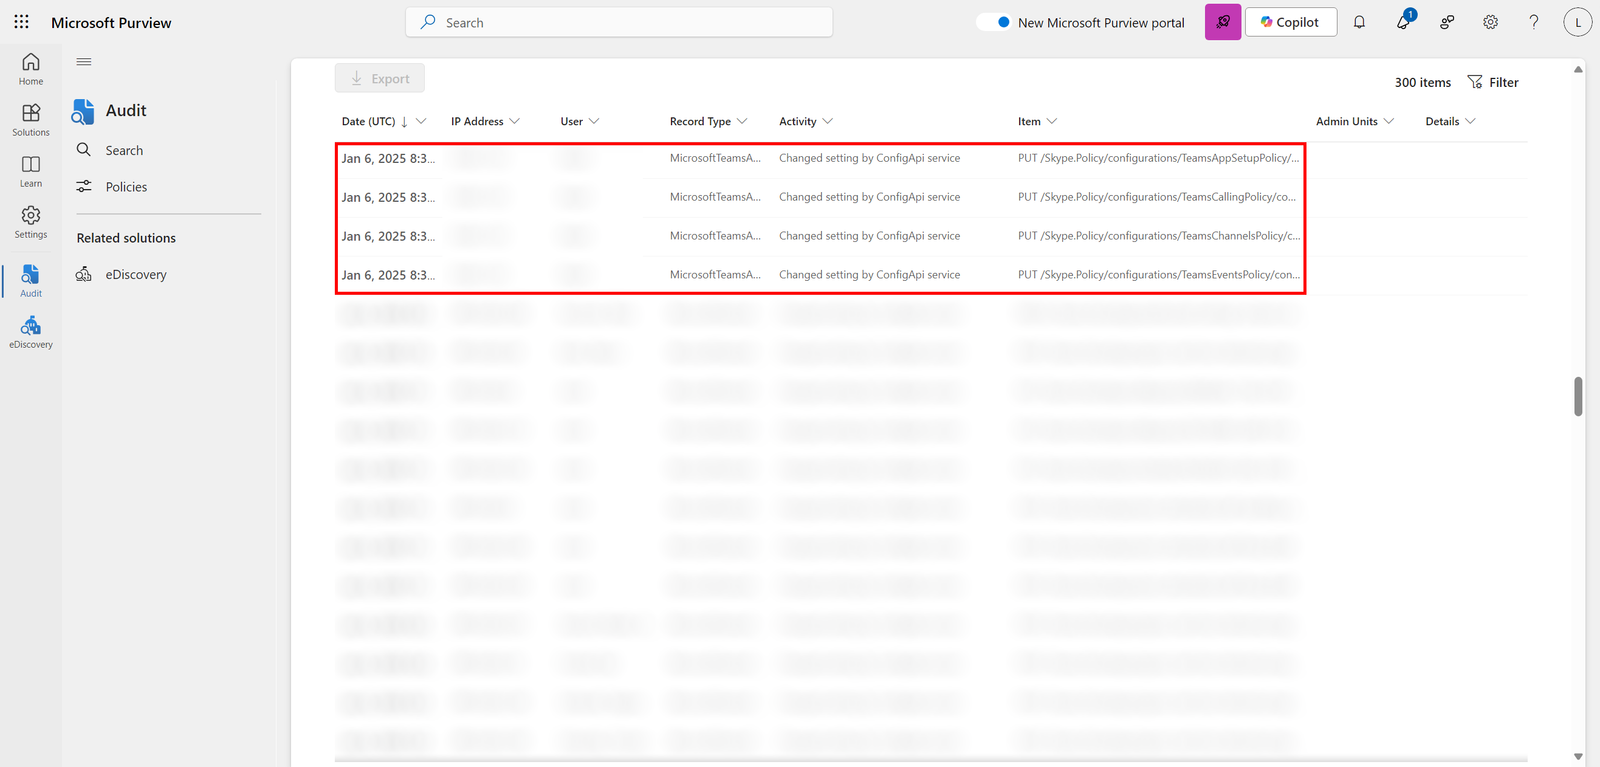1600x767 pixels.
Task: Open User column dropdown
Action: pos(594,121)
